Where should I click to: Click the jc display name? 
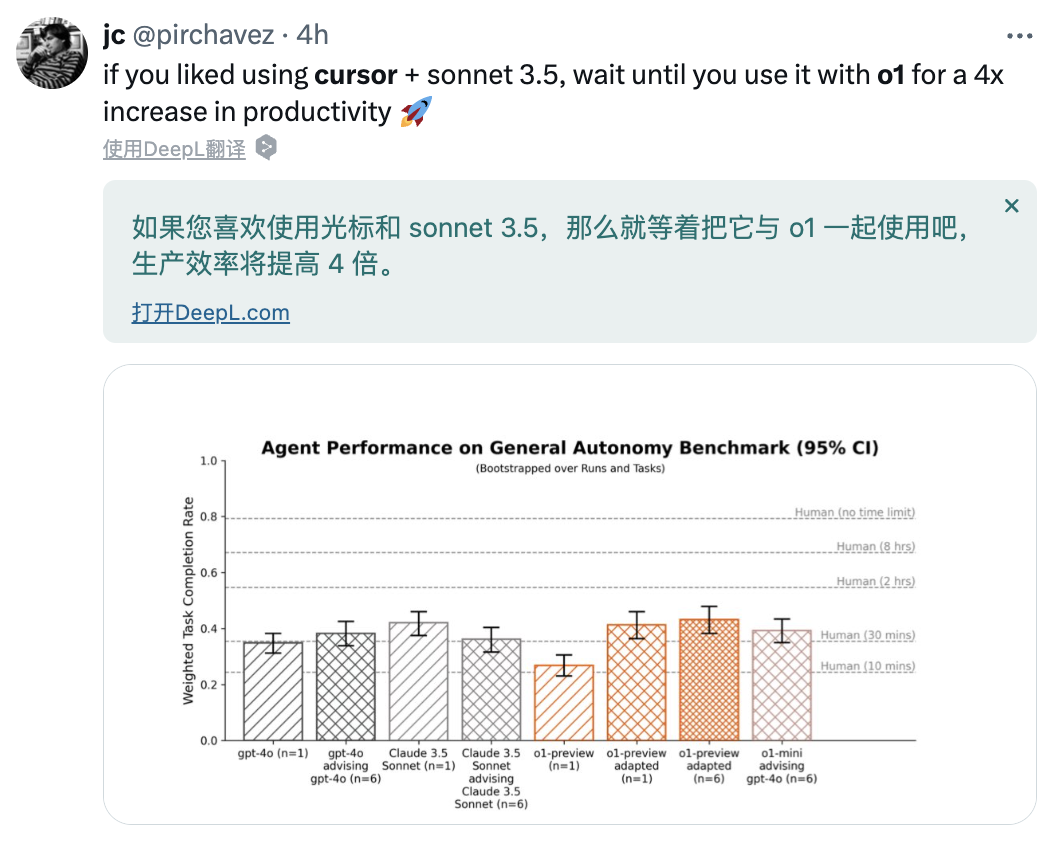[114, 35]
